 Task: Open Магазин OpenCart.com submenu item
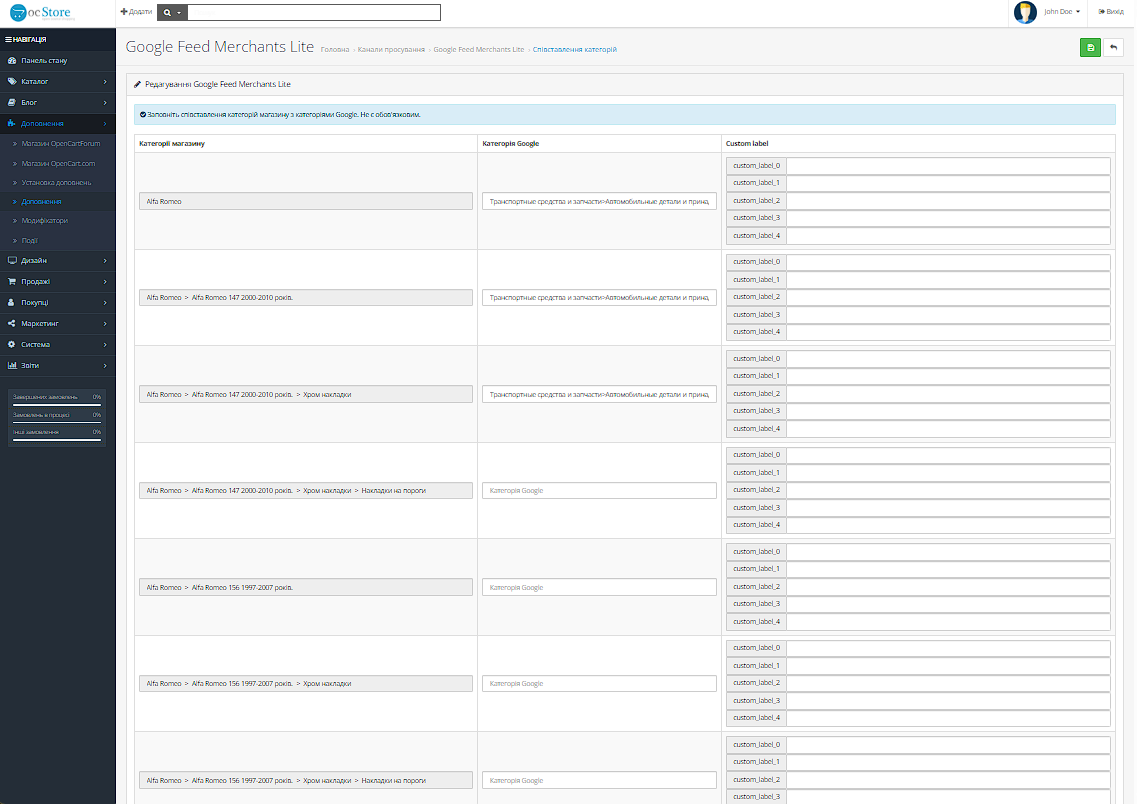[58, 164]
